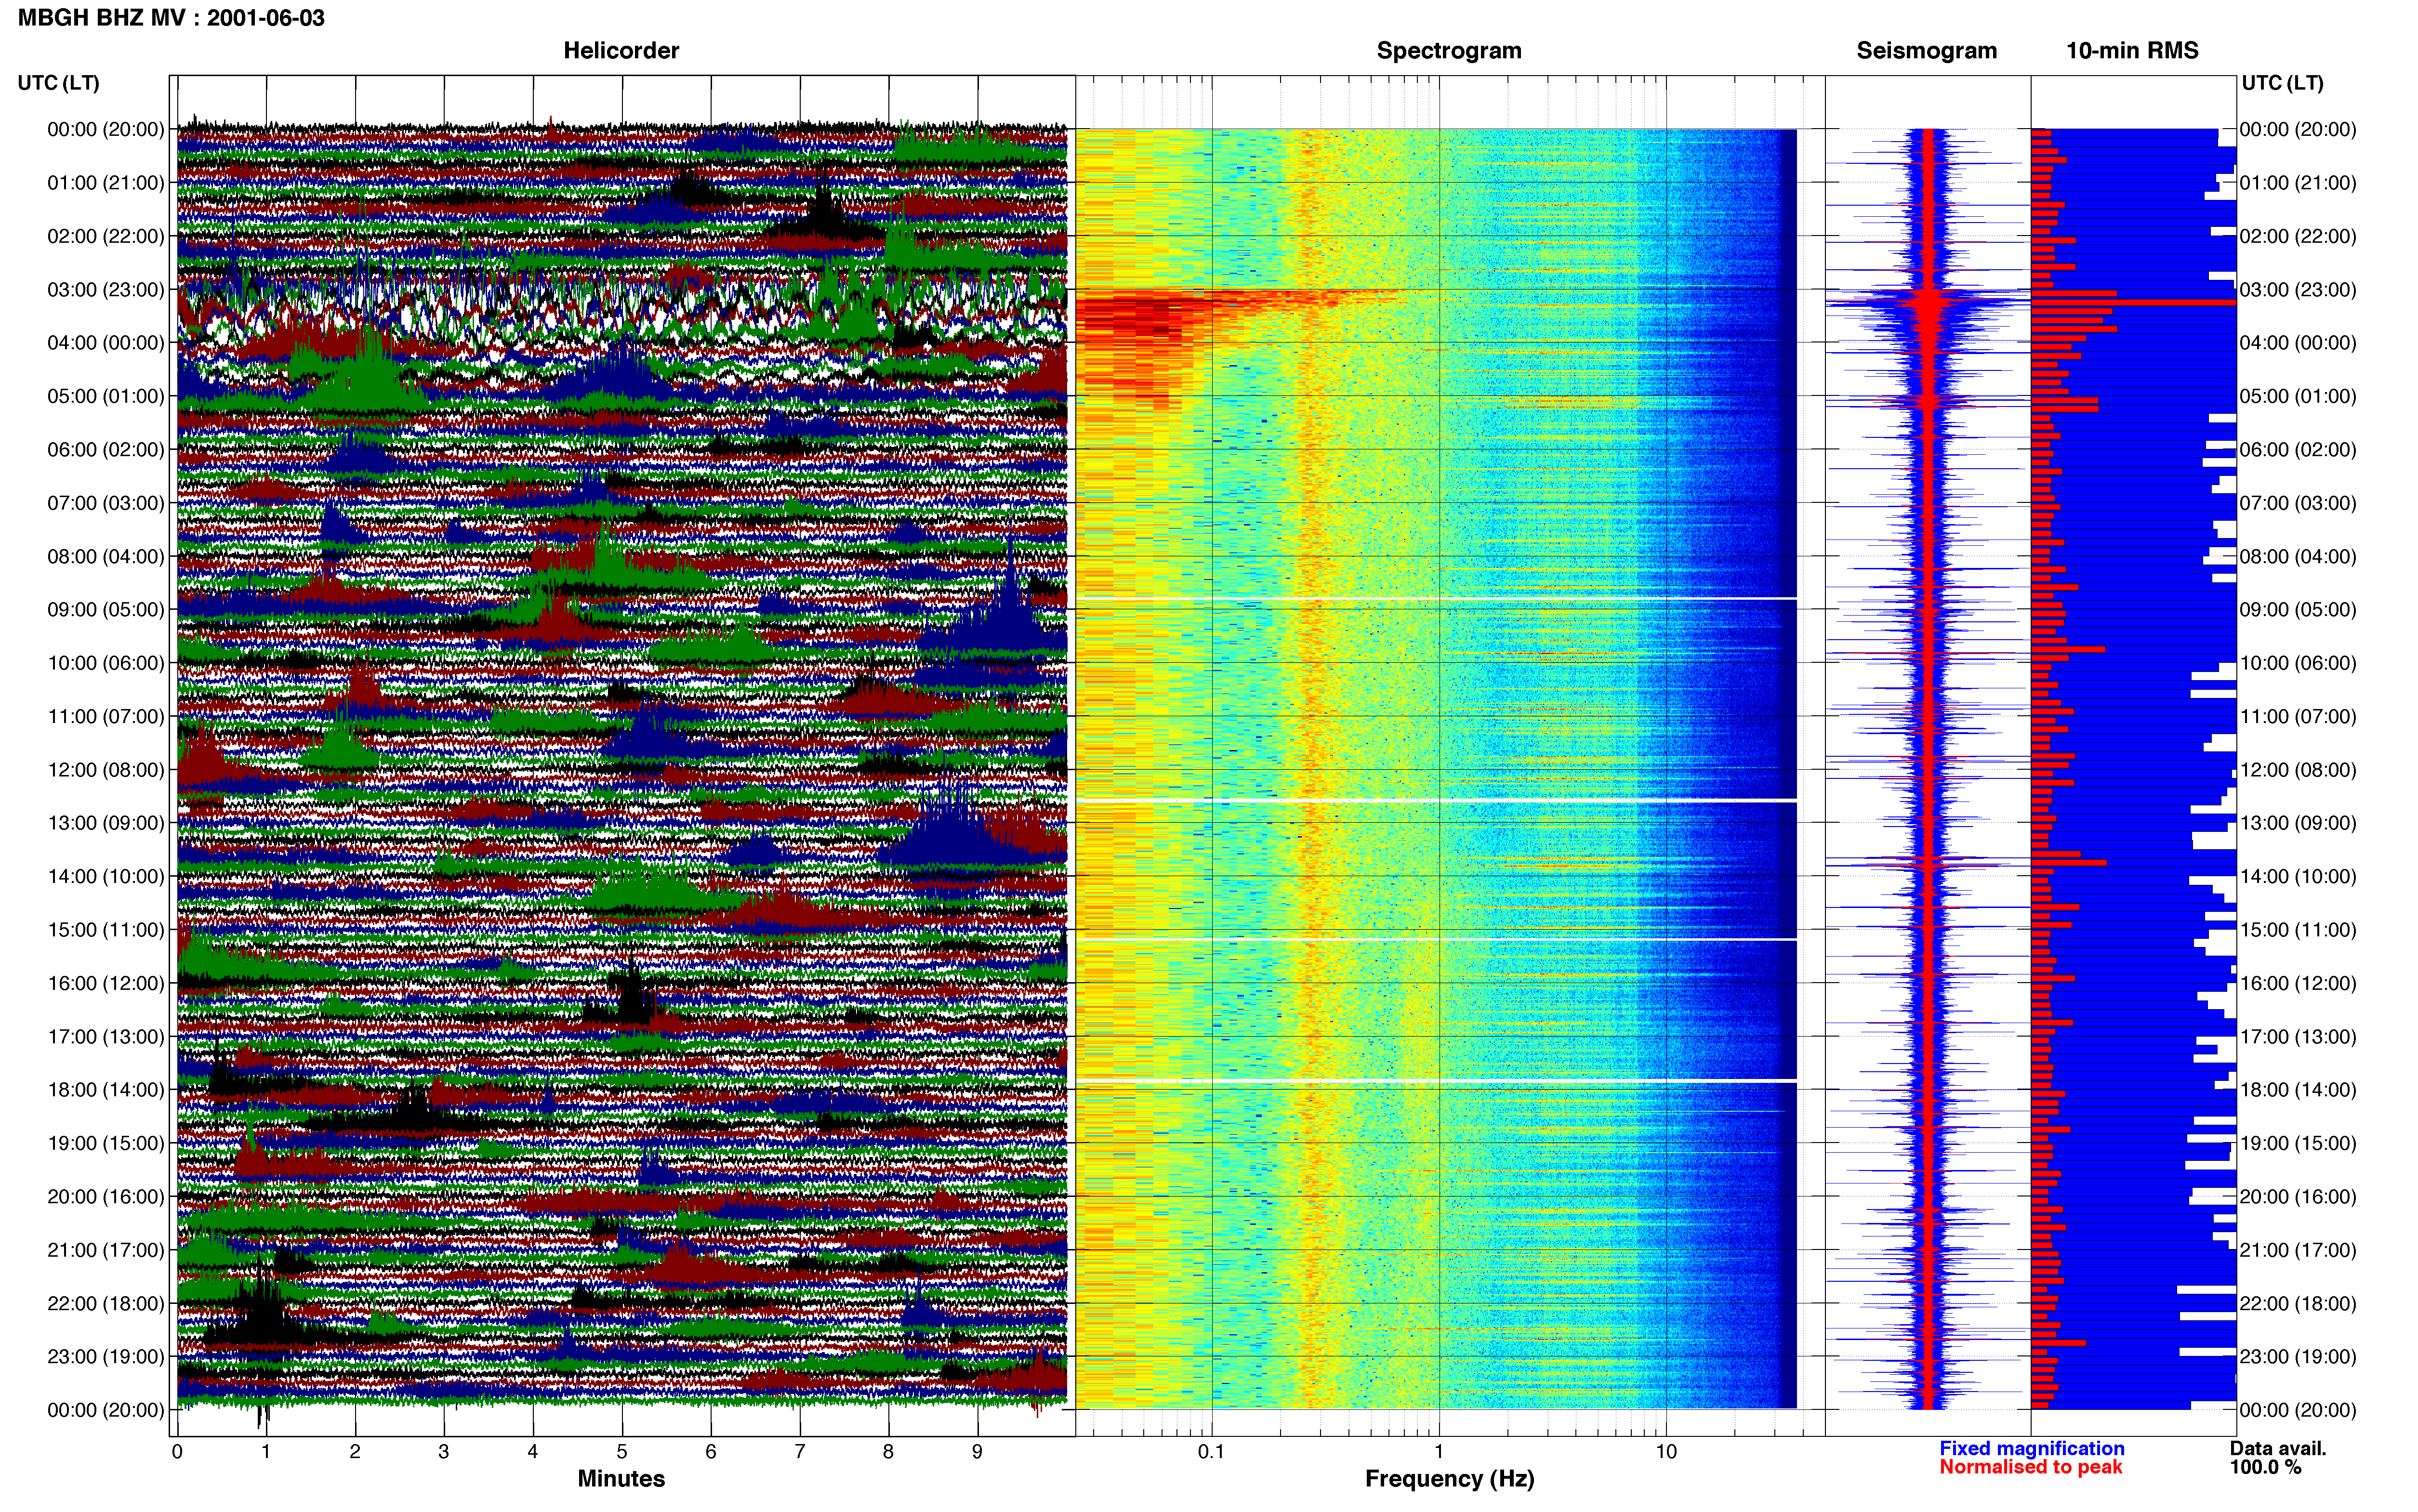The image size is (2418, 1512).
Task: Click the '0.1' frequency tick label
Action: tap(1211, 1451)
